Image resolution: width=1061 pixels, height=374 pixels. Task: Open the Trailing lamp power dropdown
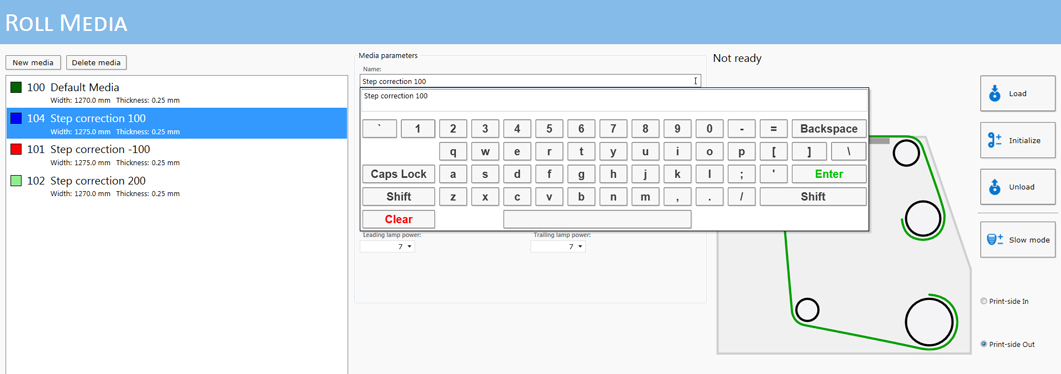pos(558,247)
